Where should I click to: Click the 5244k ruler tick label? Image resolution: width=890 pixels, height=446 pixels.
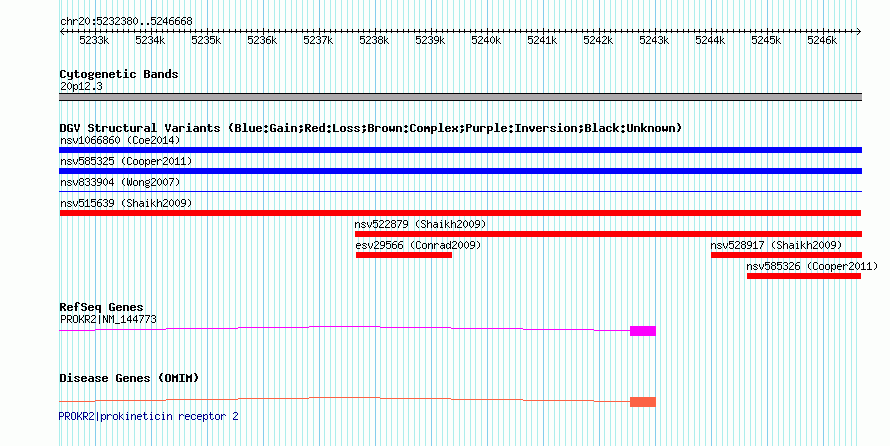click(x=710, y=40)
